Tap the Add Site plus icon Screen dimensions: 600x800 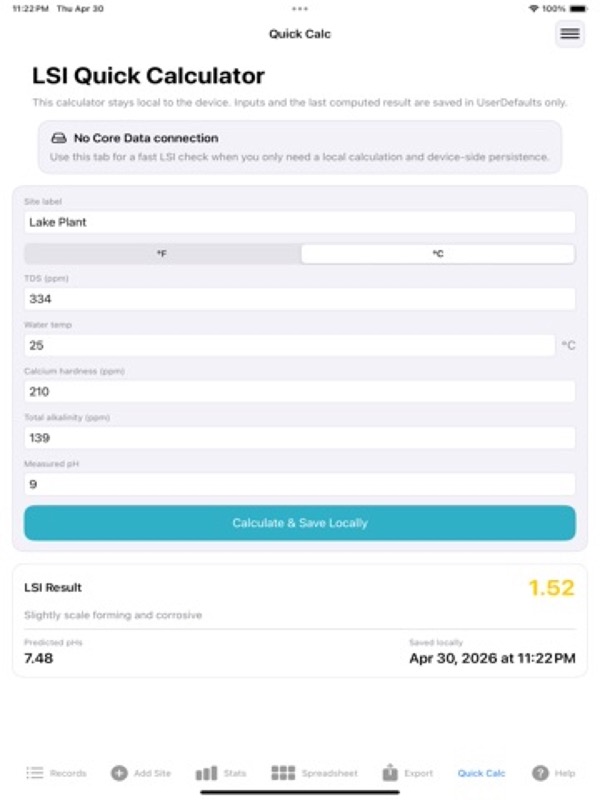click(119, 773)
